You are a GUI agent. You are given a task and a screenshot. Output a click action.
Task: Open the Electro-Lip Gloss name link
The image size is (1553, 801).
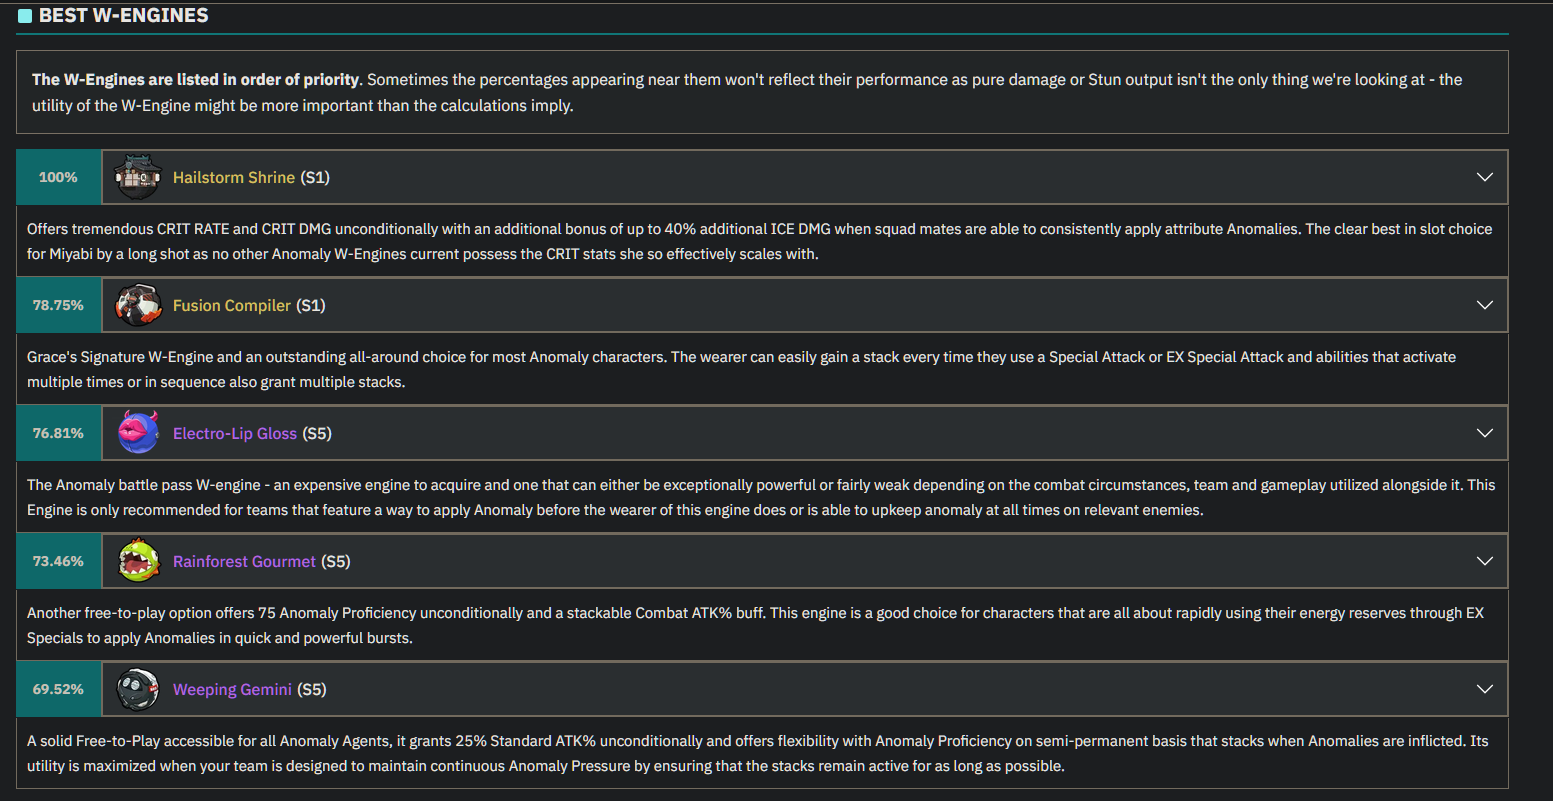(x=235, y=433)
